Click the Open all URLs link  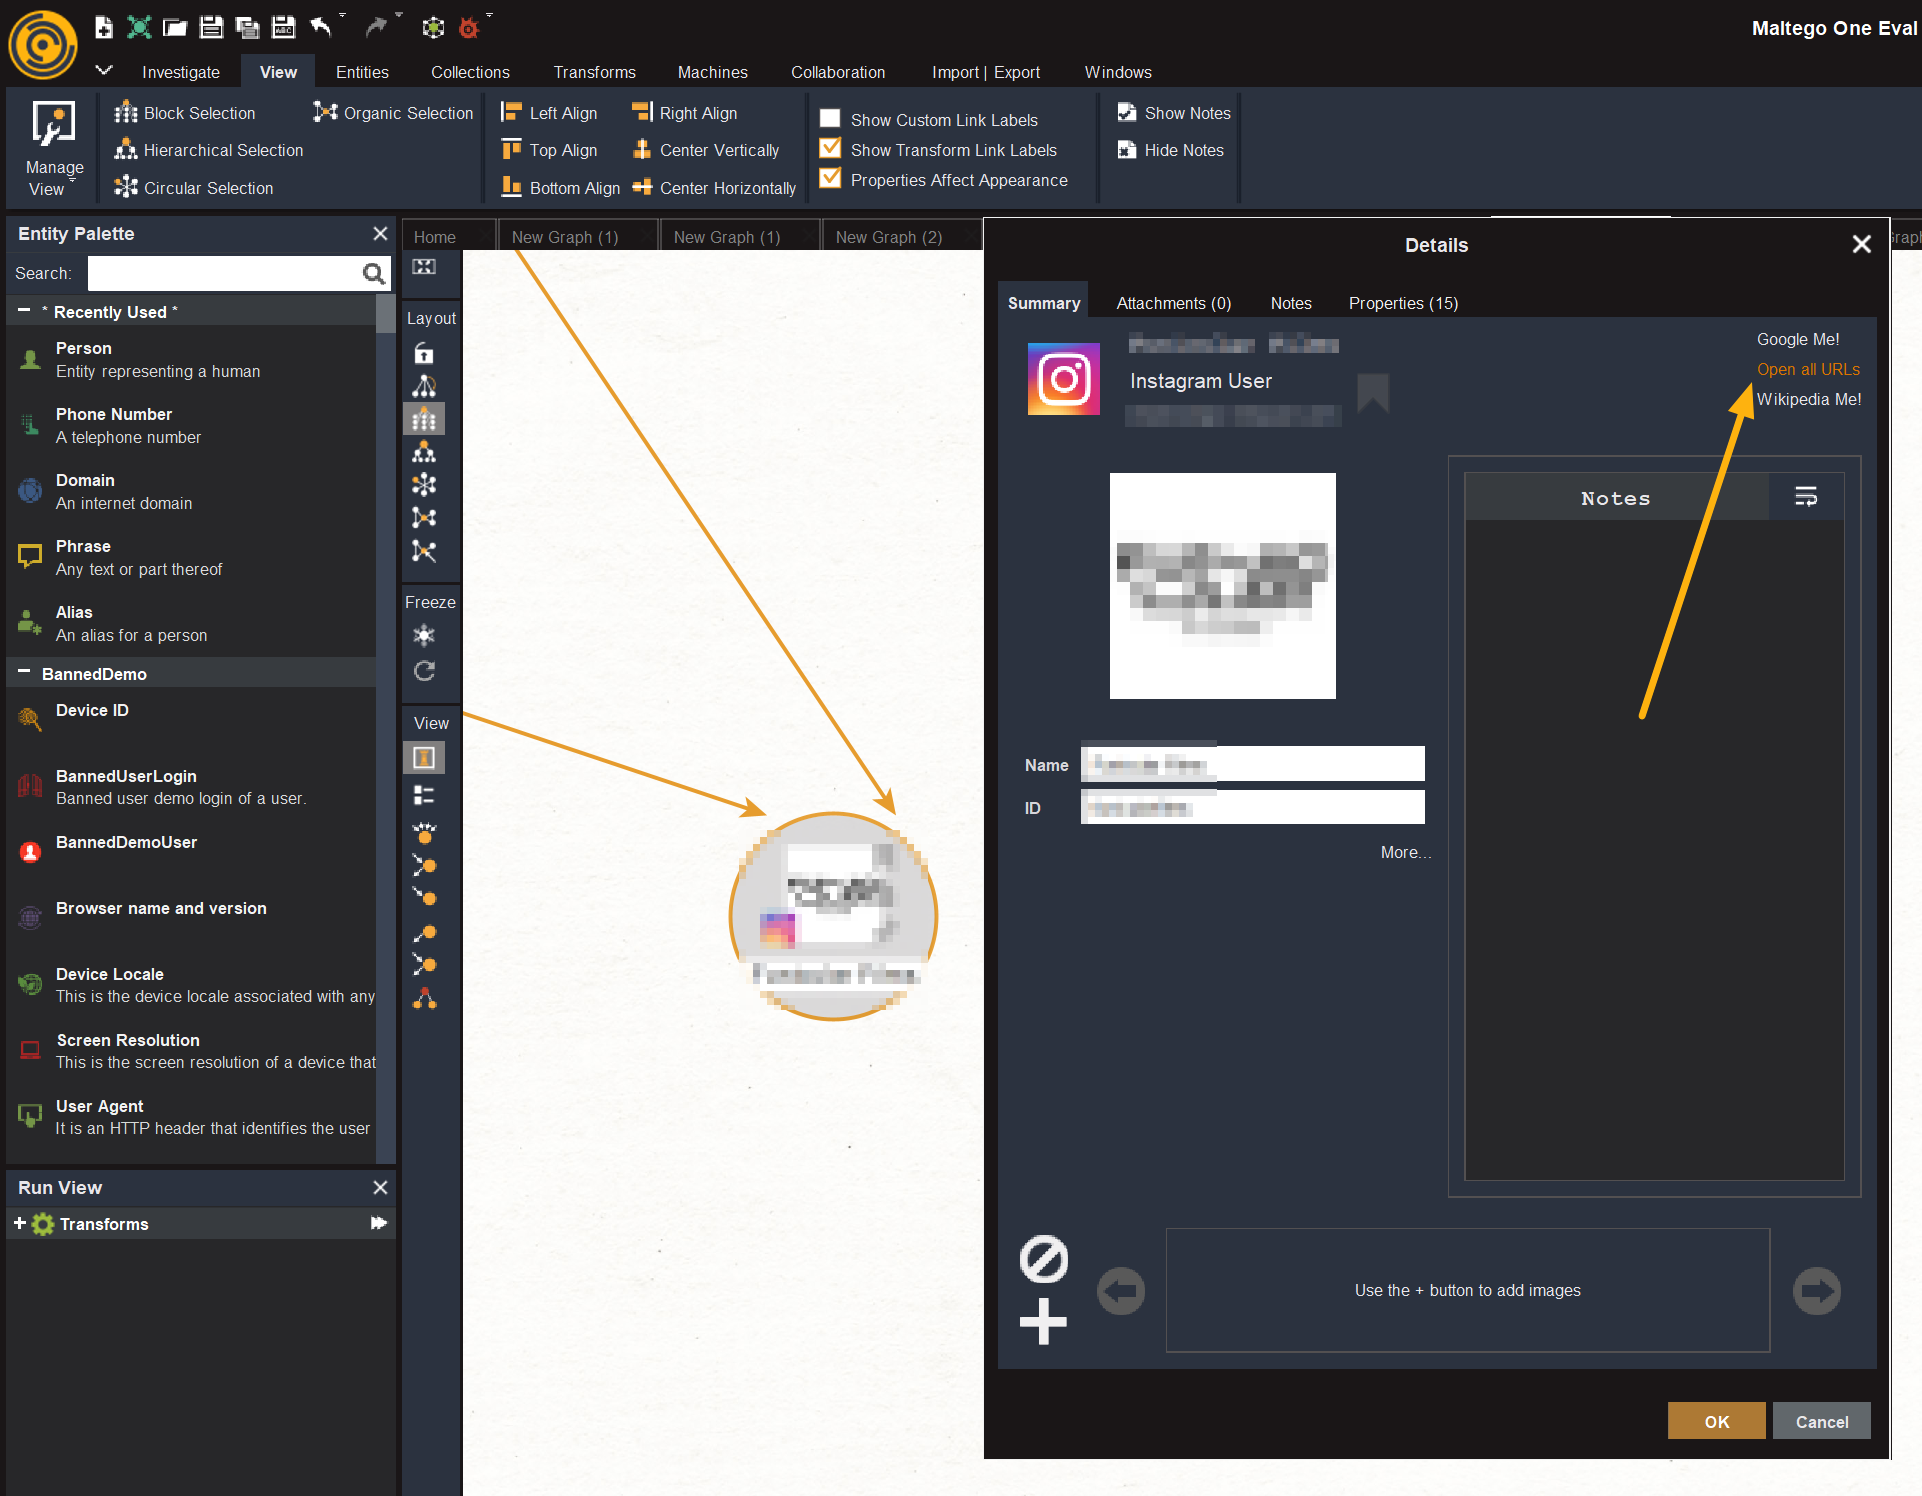[1808, 369]
